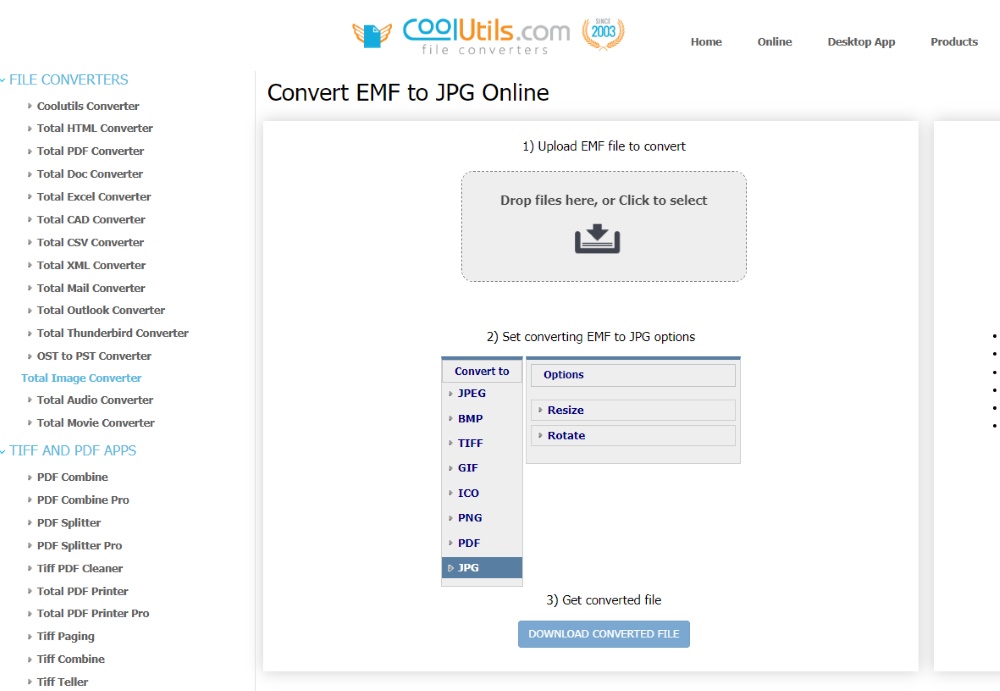Open Coolutils Converter link
The width and height of the screenshot is (1000, 691).
click(x=88, y=106)
